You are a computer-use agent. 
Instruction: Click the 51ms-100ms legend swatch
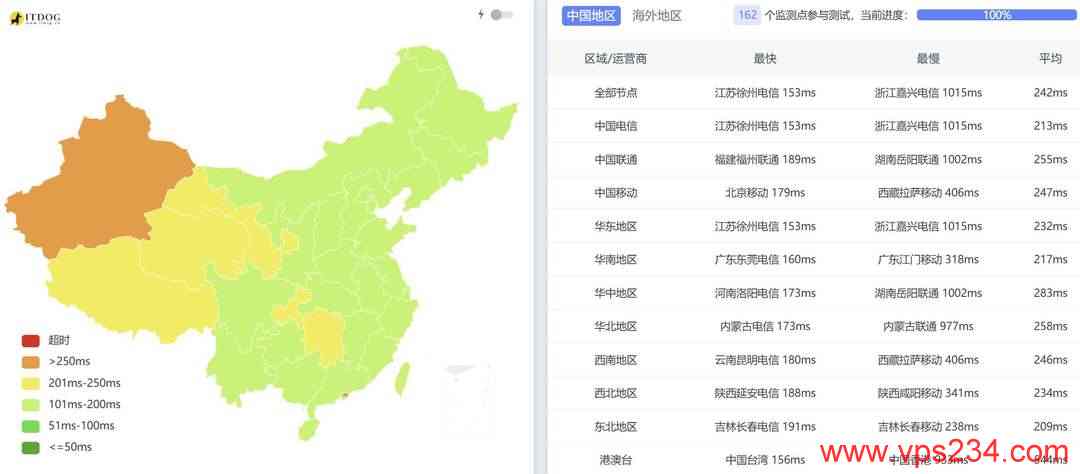(x=30, y=425)
